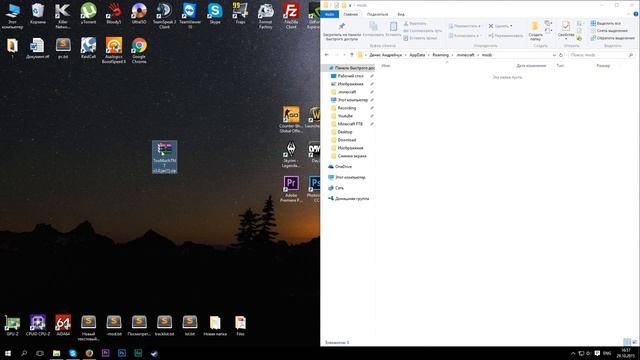The height and width of the screenshot is (360, 640).
Task: Open the Файл ribbon tab
Action: pos(329,14)
